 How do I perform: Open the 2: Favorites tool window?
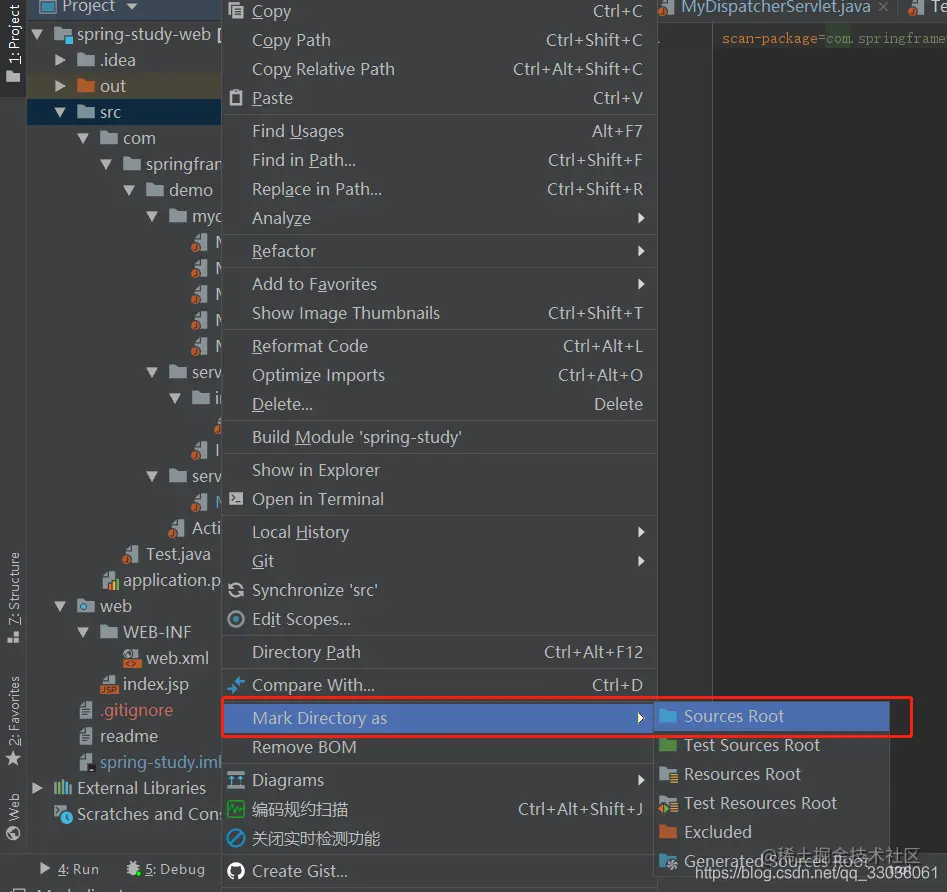click(x=13, y=721)
